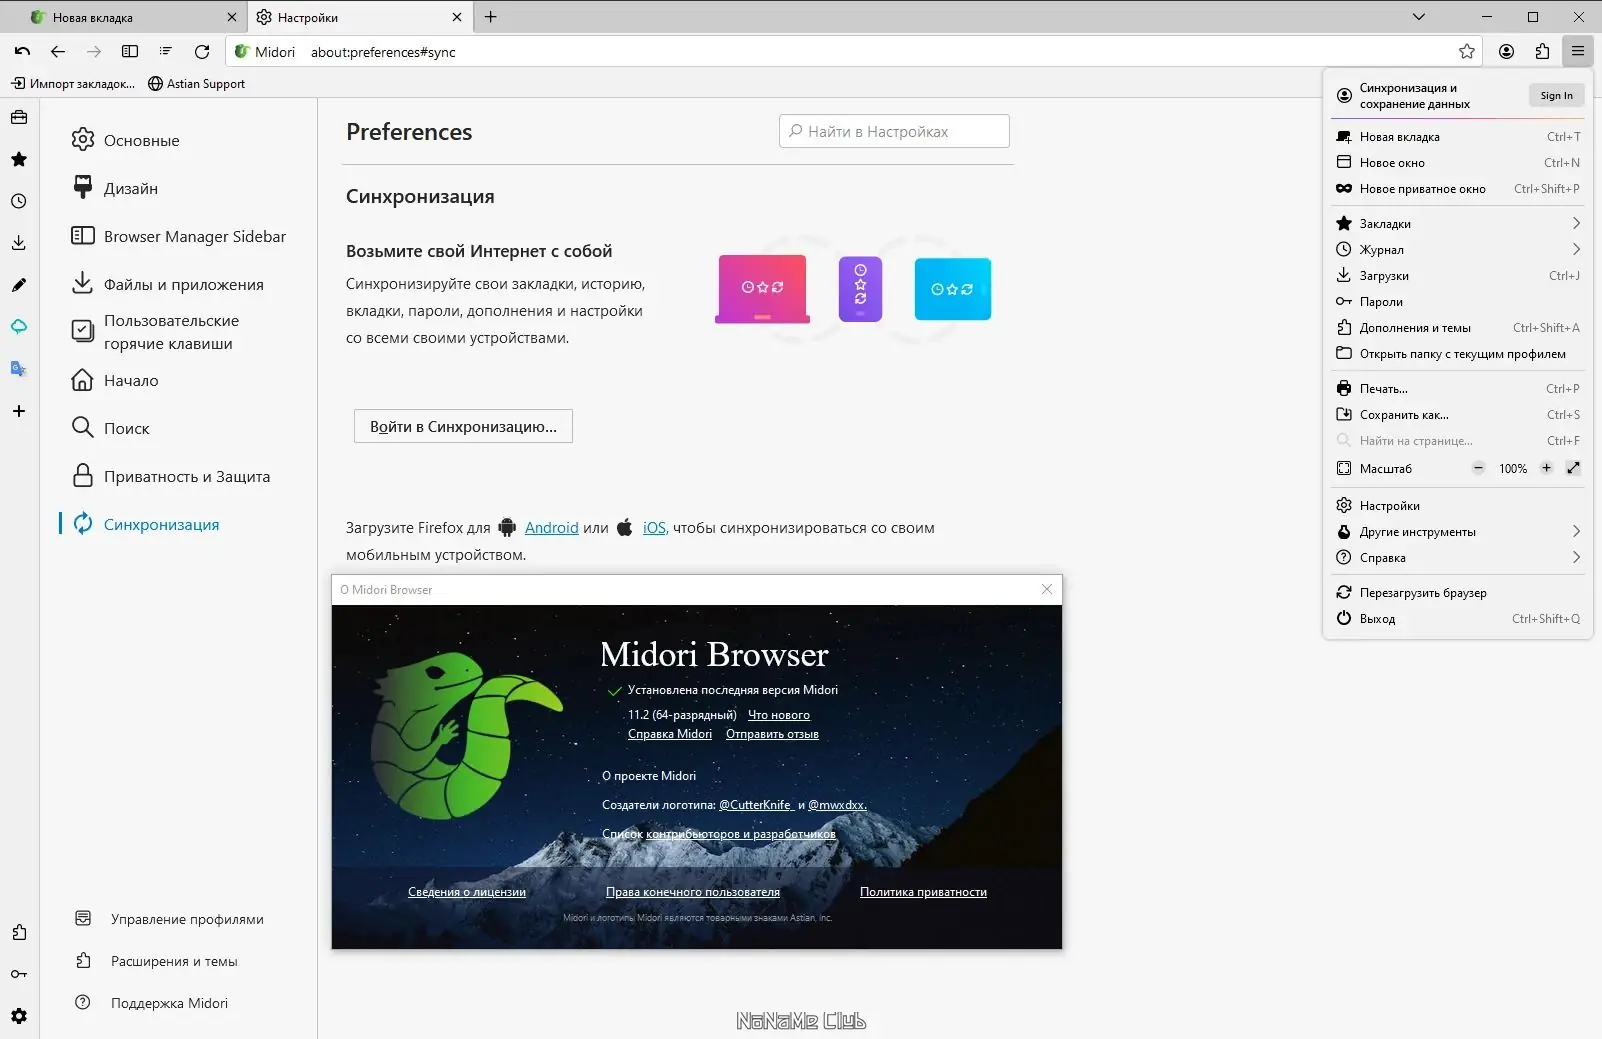Open Что нового link in About dialog
This screenshot has width=1602, height=1039.
(x=779, y=715)
